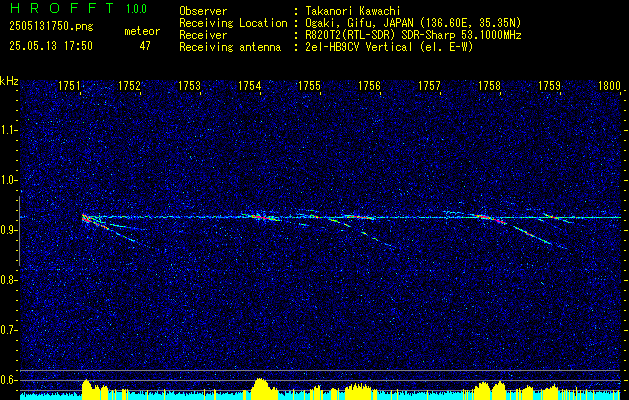Click the 0.9 kHz frequency label
The height and width of the screenshot is (400, 629).
[x=8, y=230]
